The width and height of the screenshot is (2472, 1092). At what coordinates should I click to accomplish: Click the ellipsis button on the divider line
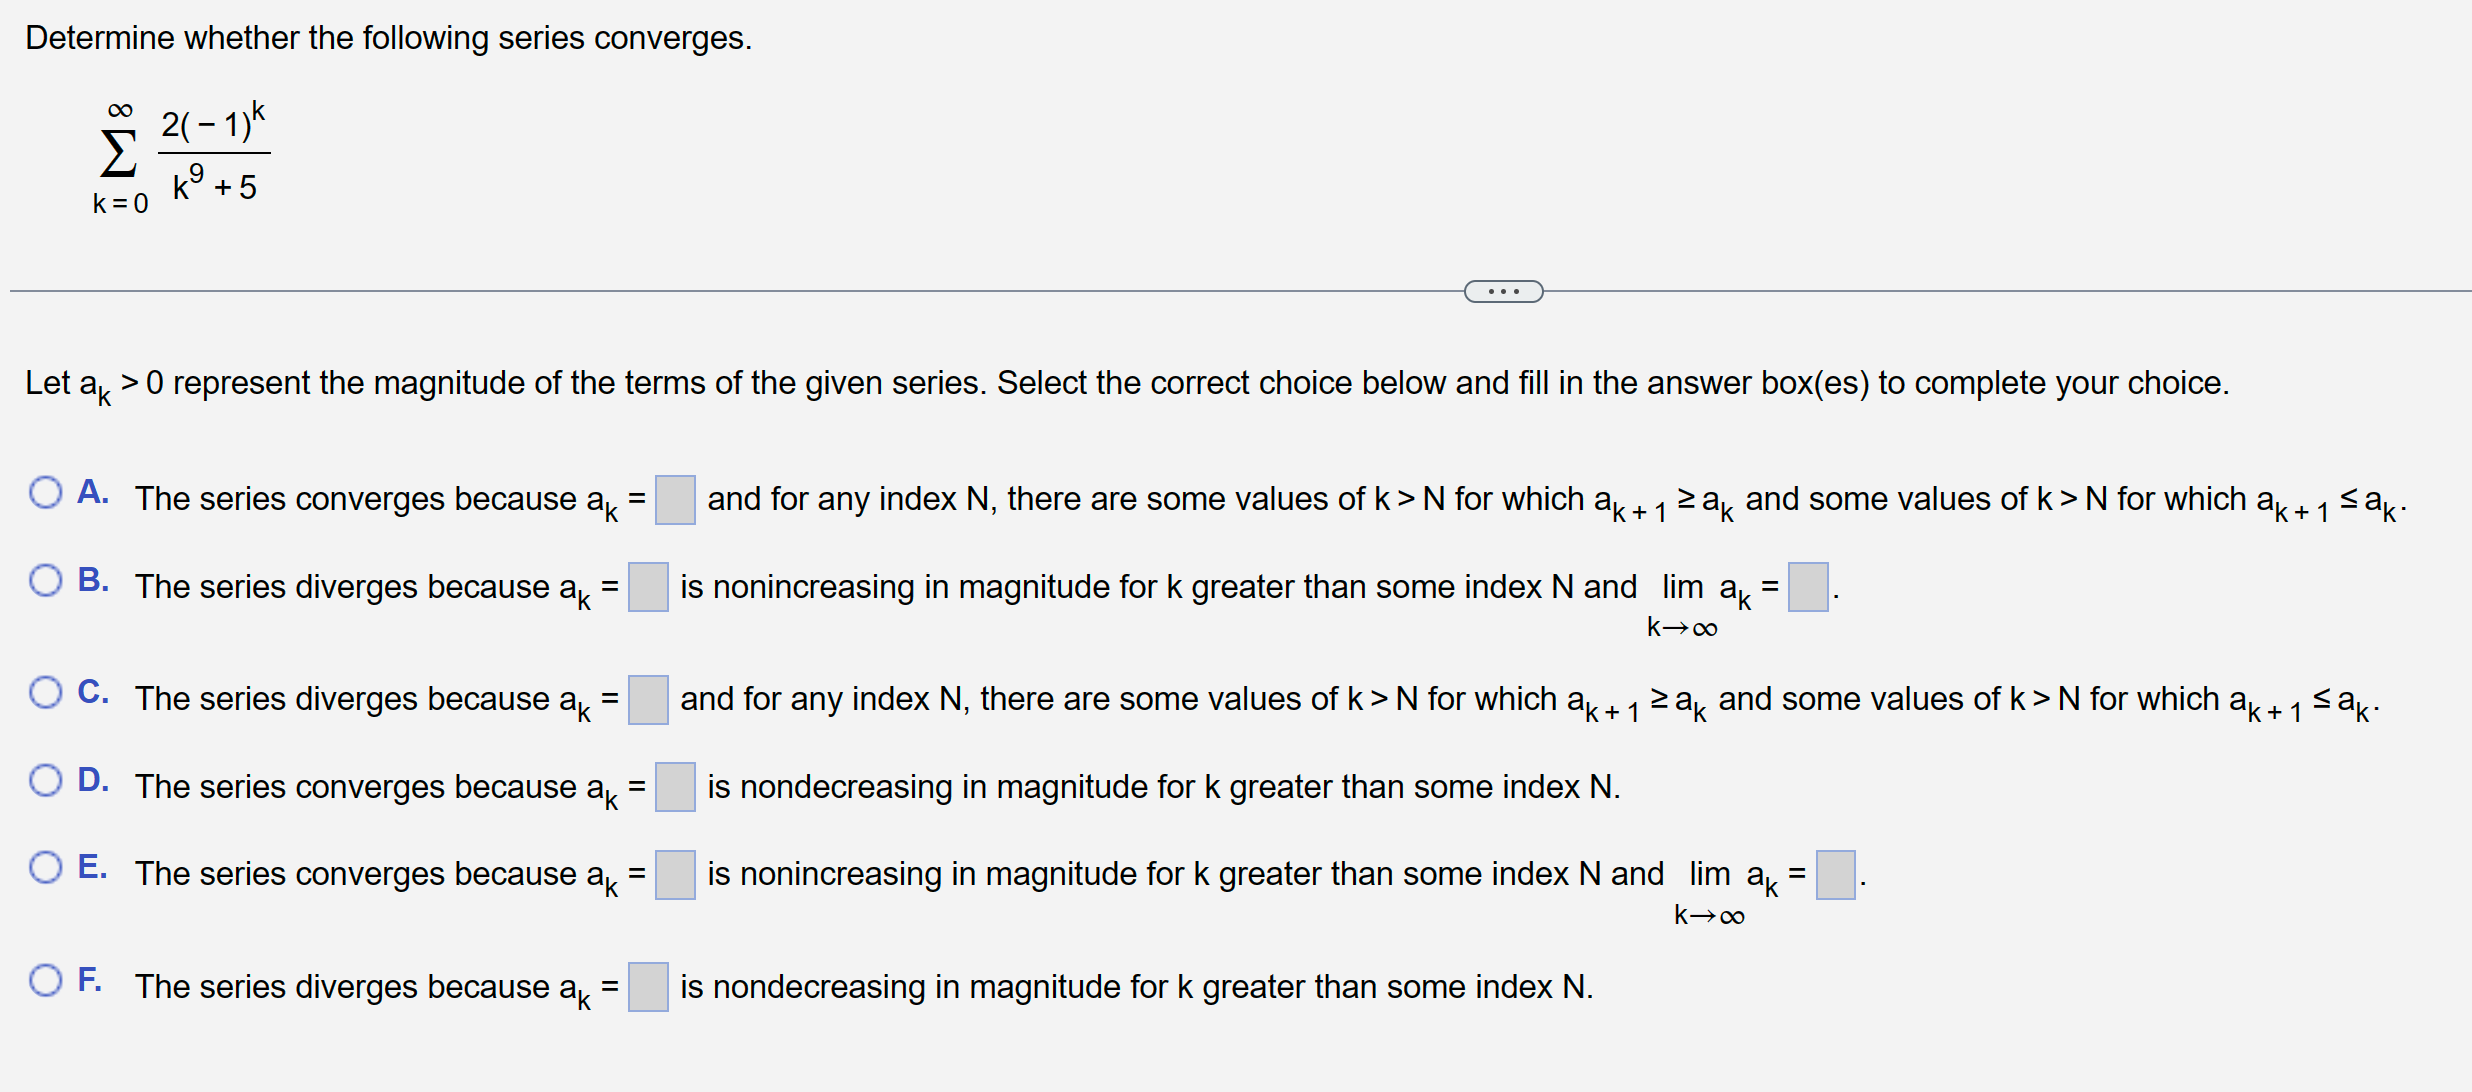point(1504,290)
